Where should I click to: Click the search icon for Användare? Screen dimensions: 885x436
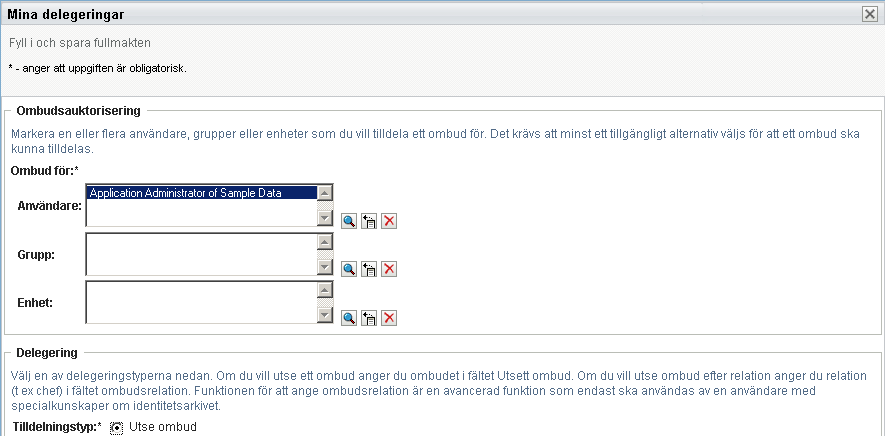point(349,221)
